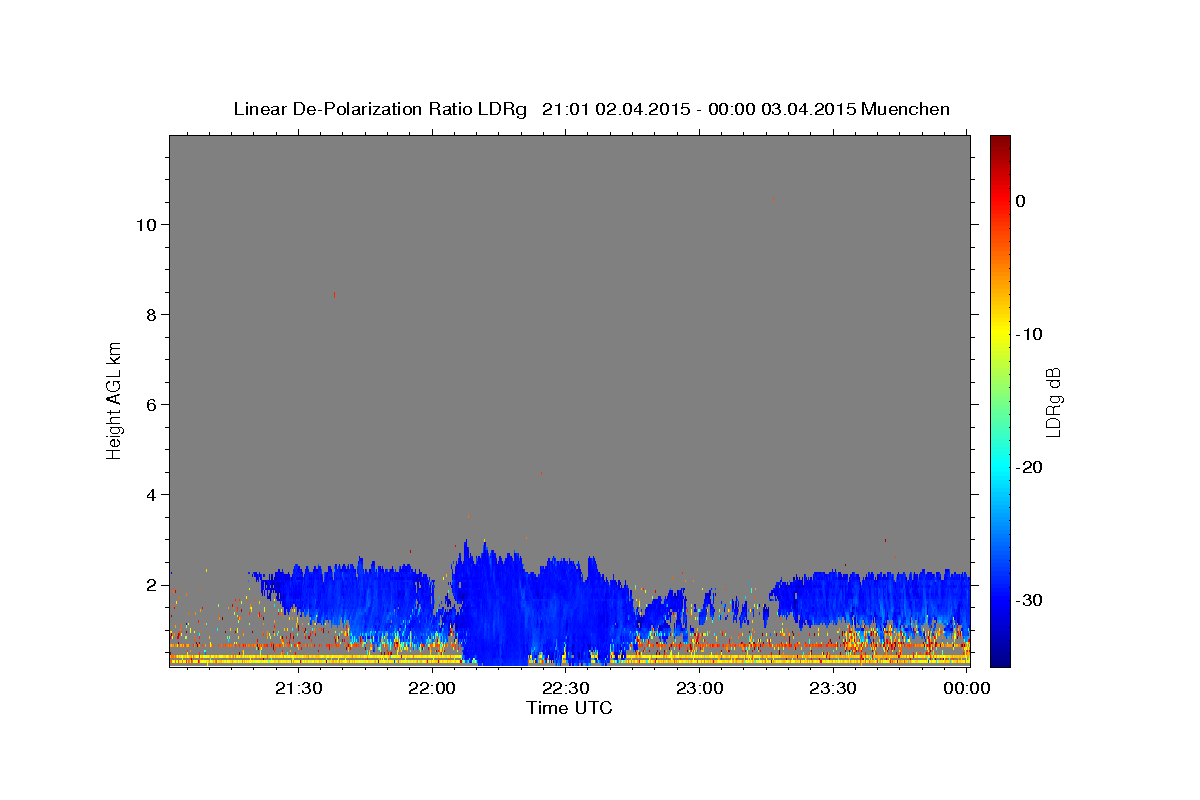The image size is (1200, 800).
Task: Click the dark red top of the colorbar
Action: 1000,143
